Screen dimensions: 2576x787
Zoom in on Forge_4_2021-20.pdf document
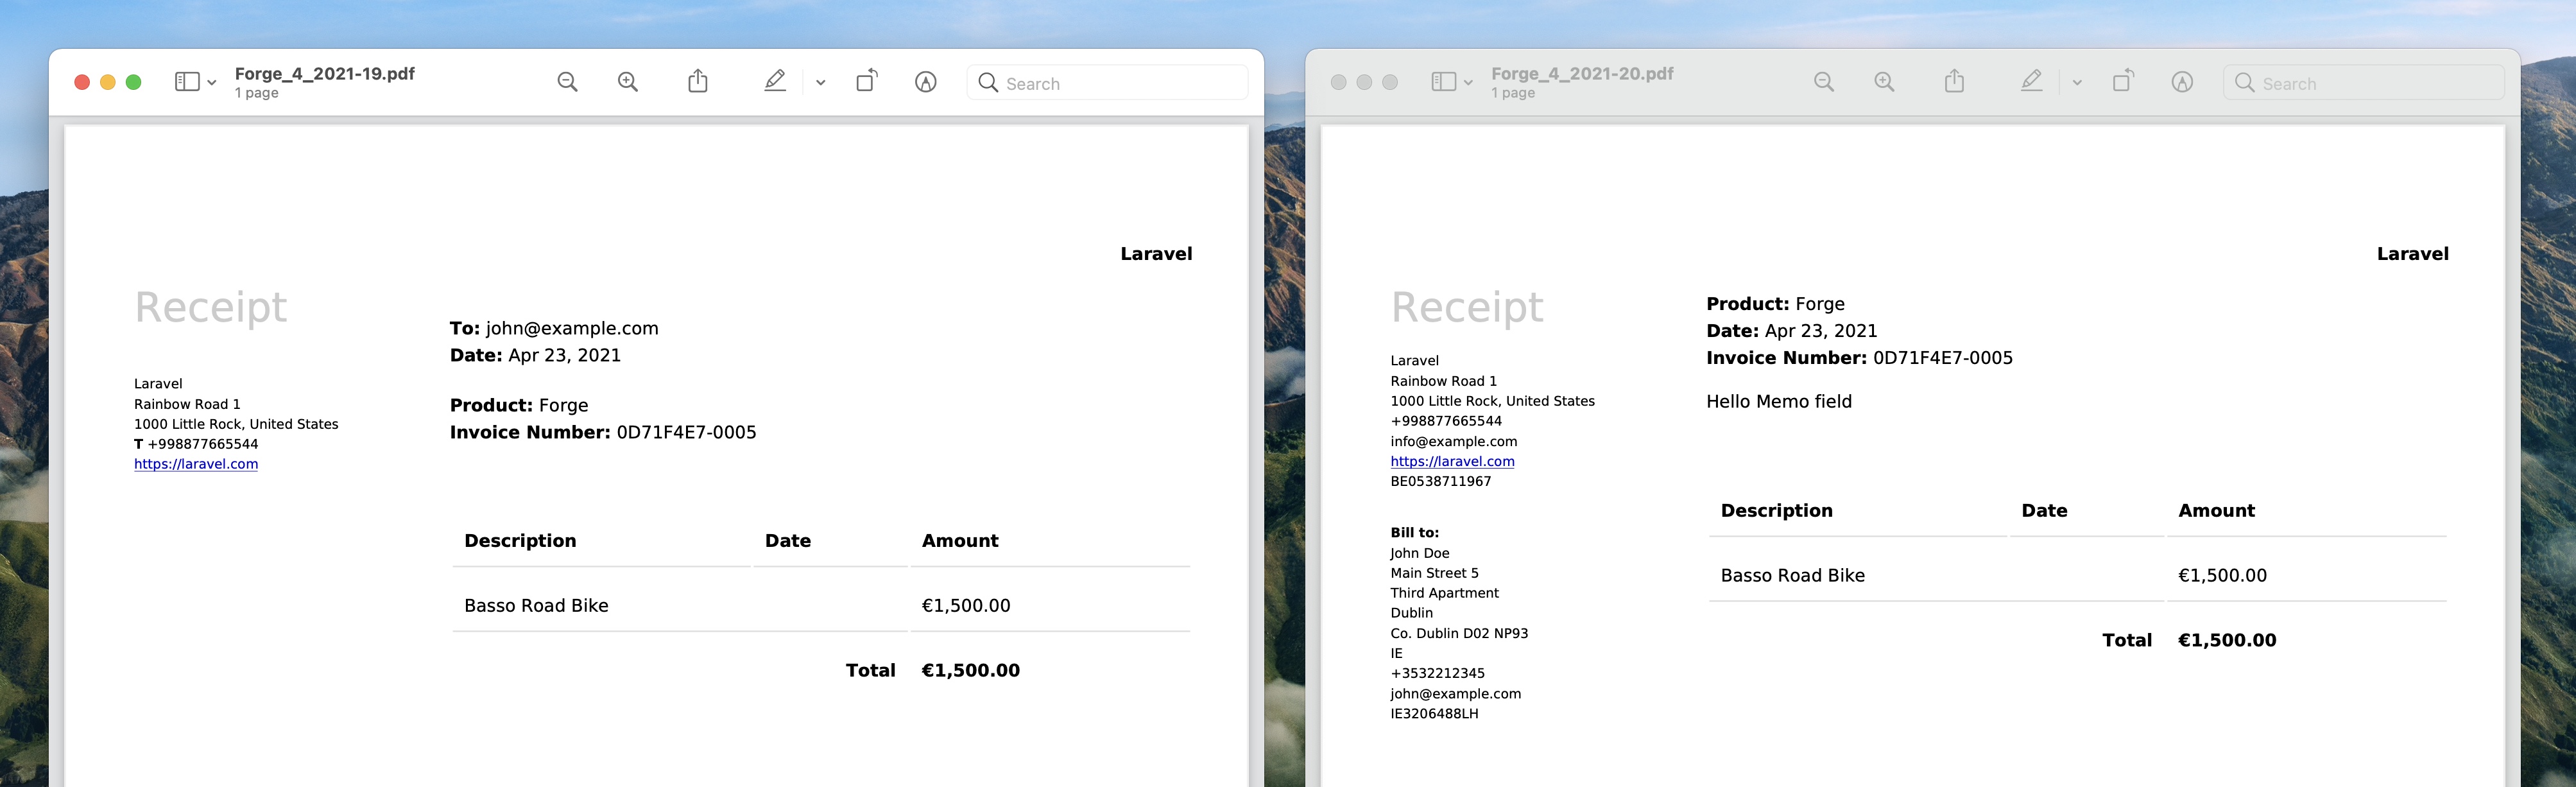pos(1884,82)
